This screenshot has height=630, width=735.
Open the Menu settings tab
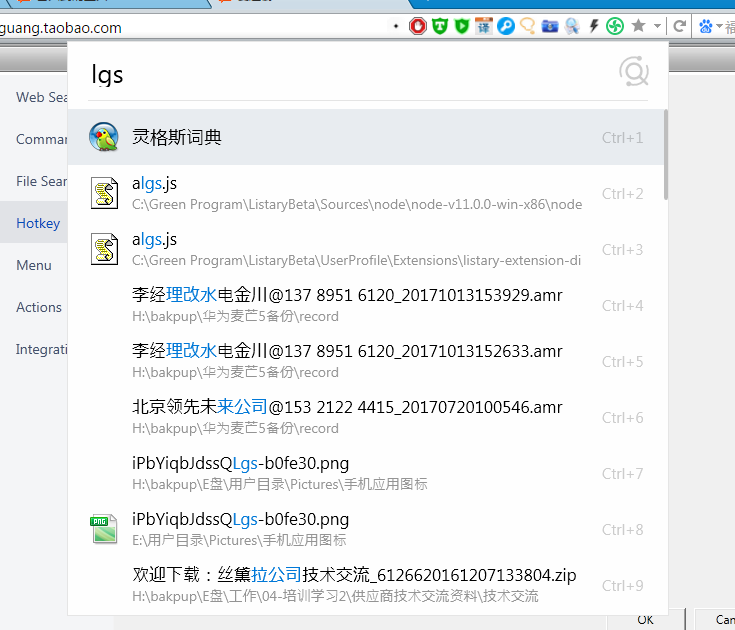coord(34,265)
